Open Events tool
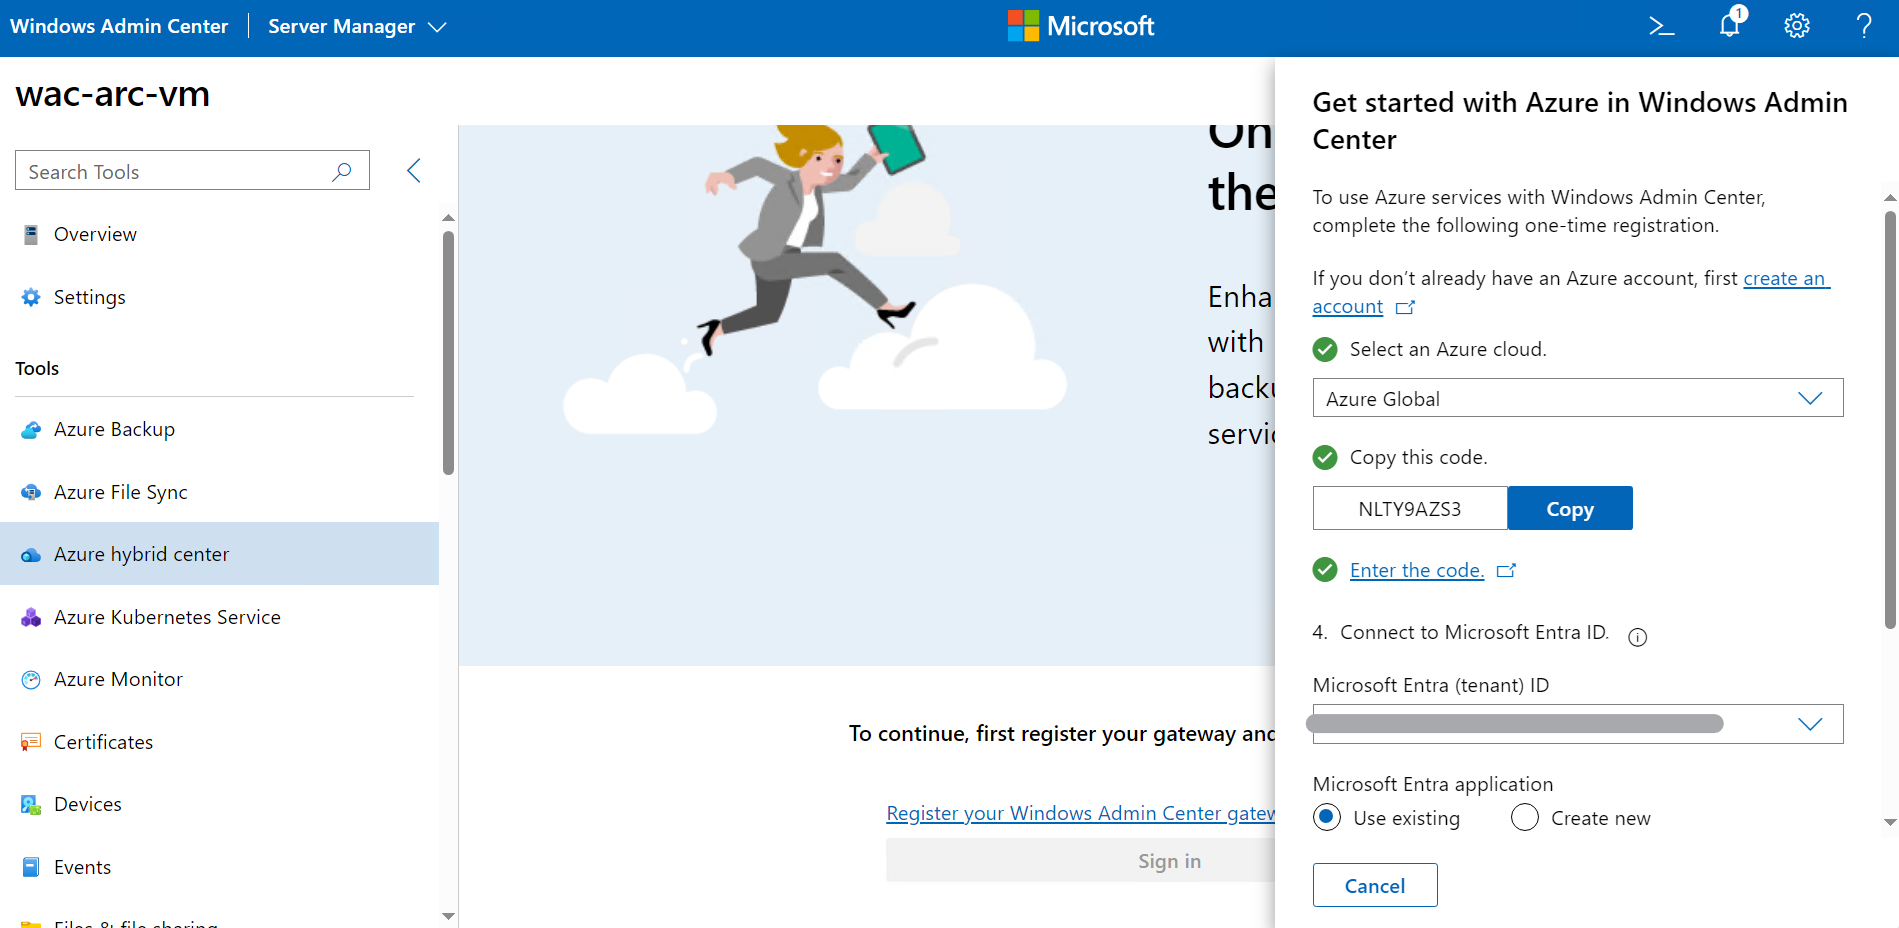The image size is (1899, 928). tap(220, 867)
